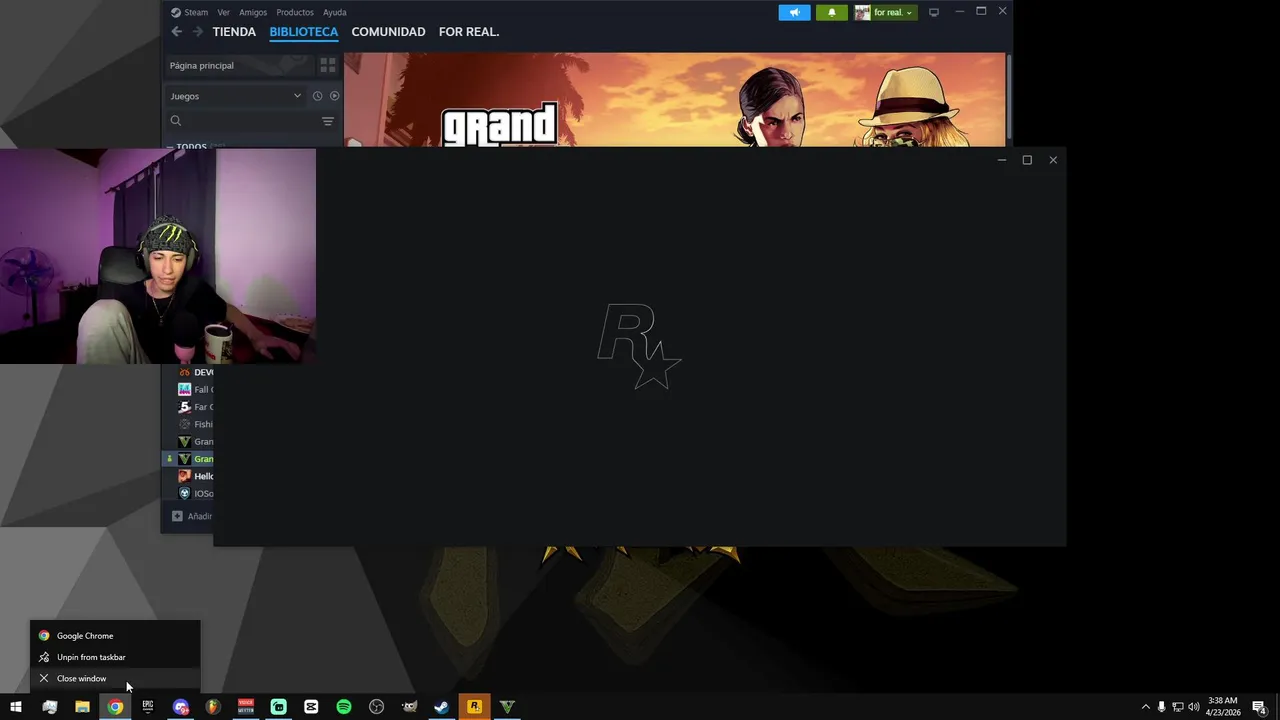Switch library to grid collections view
This screenshot has width=1280, height=720.
point(328,65)
